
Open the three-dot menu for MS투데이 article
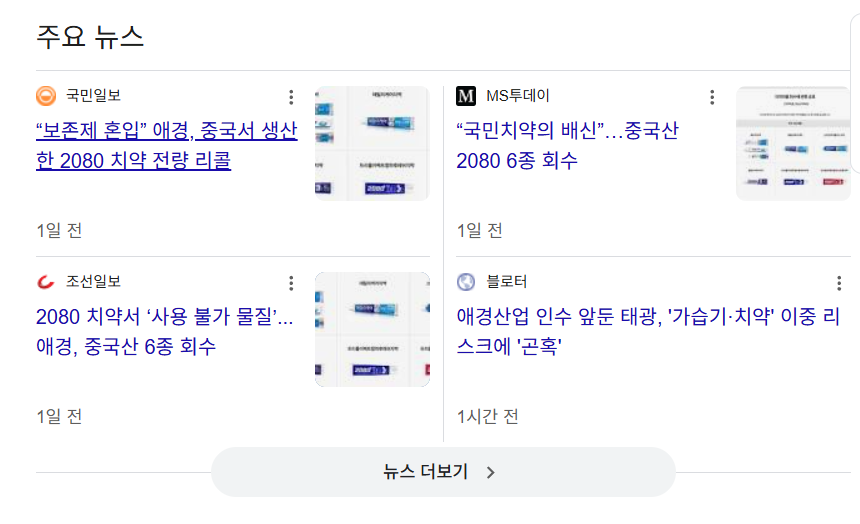(712, 97)
